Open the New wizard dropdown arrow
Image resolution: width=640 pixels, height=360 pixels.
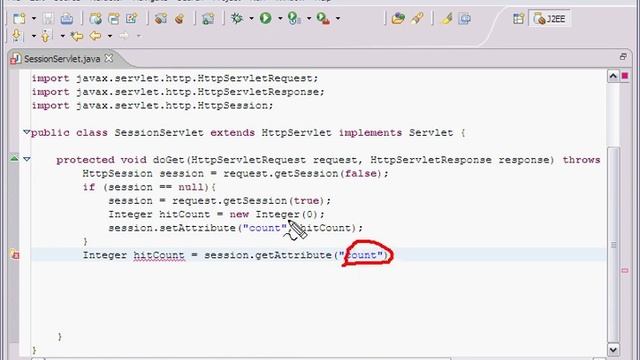click(34, 18)
